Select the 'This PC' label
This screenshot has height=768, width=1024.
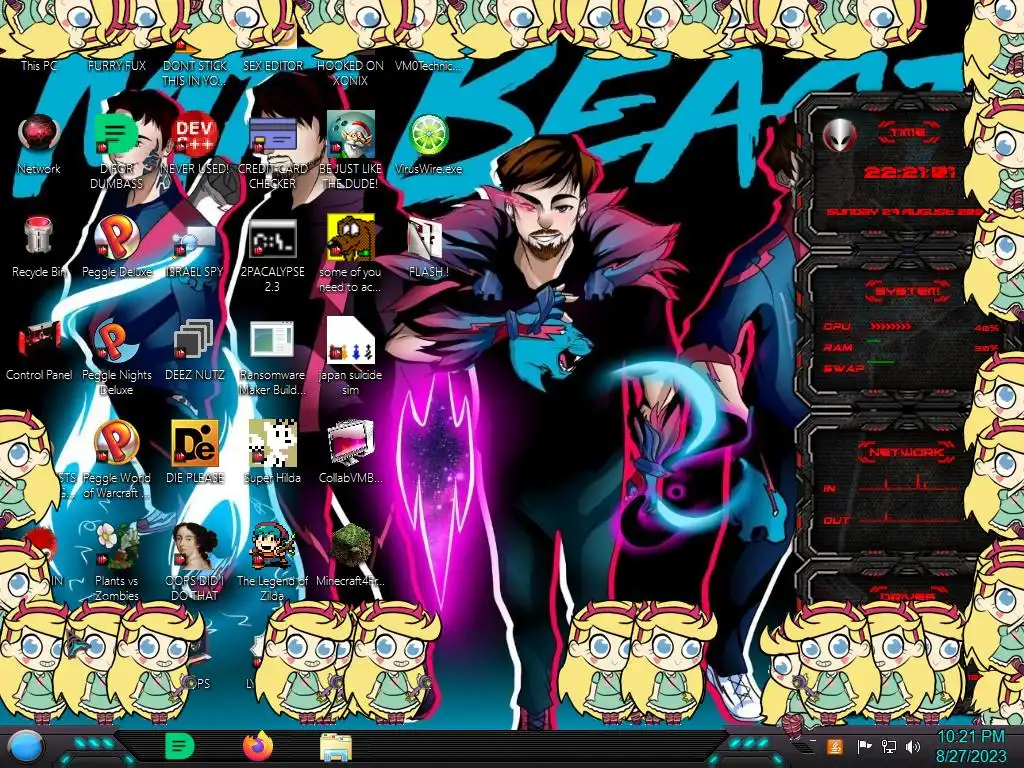(x=39, y=65)
